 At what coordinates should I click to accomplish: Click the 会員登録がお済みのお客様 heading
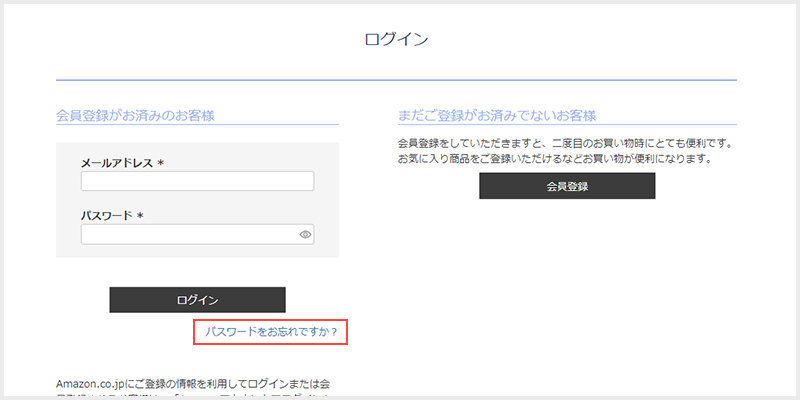point(136,115)
